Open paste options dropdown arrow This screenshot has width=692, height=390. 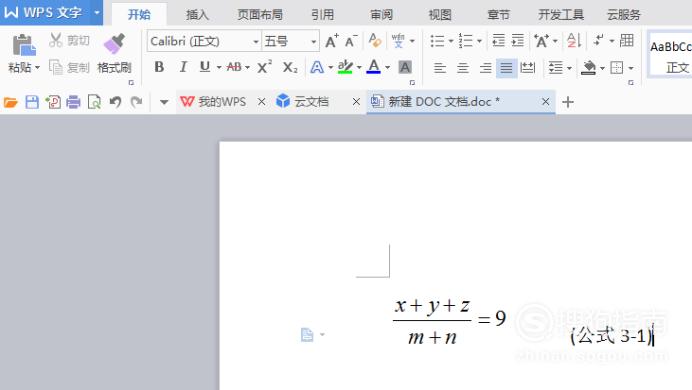tap(38, 68)
